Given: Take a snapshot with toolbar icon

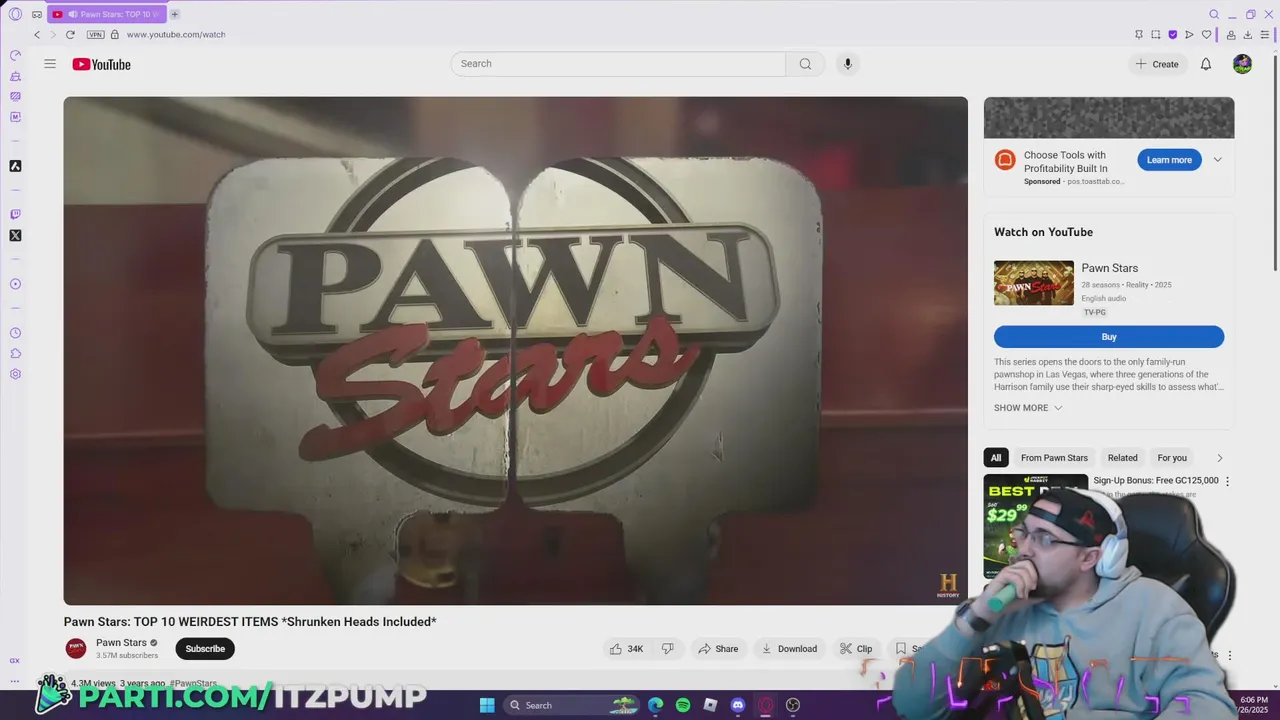Looking at the screenshot, I should click(1155, 34).
